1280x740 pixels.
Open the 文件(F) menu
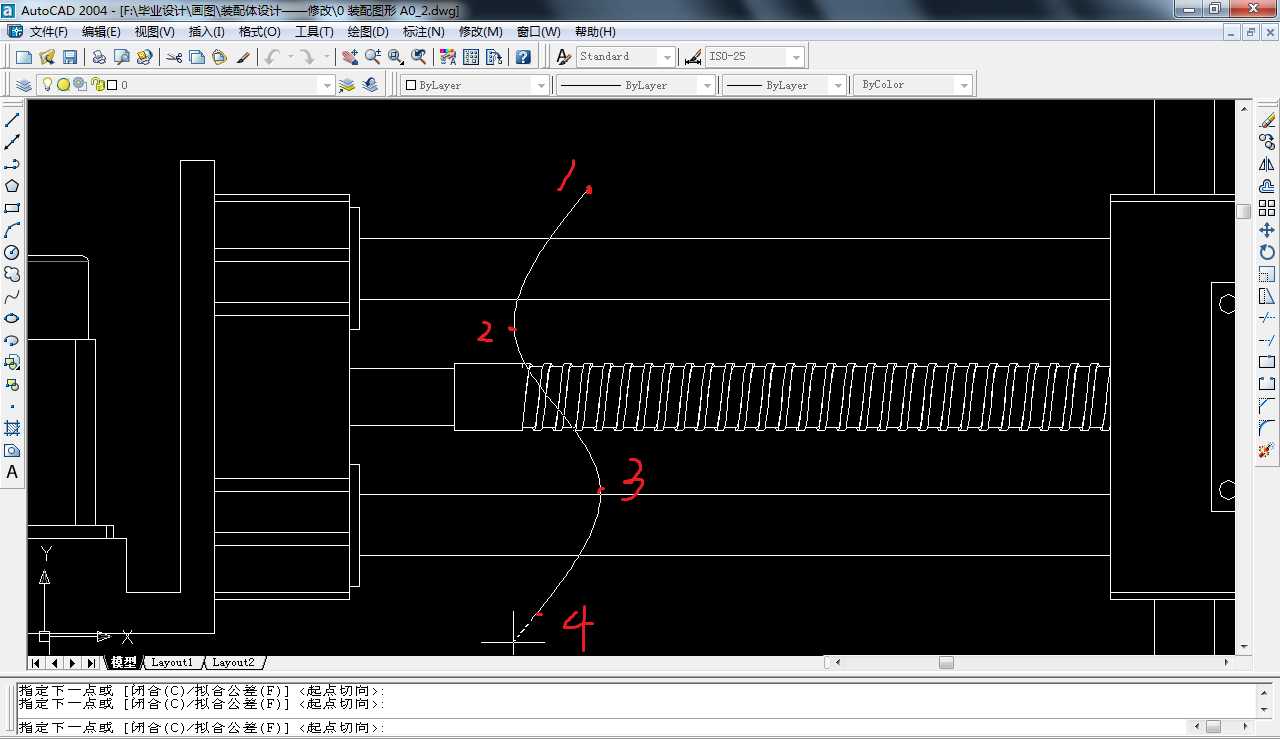[49, 32]
